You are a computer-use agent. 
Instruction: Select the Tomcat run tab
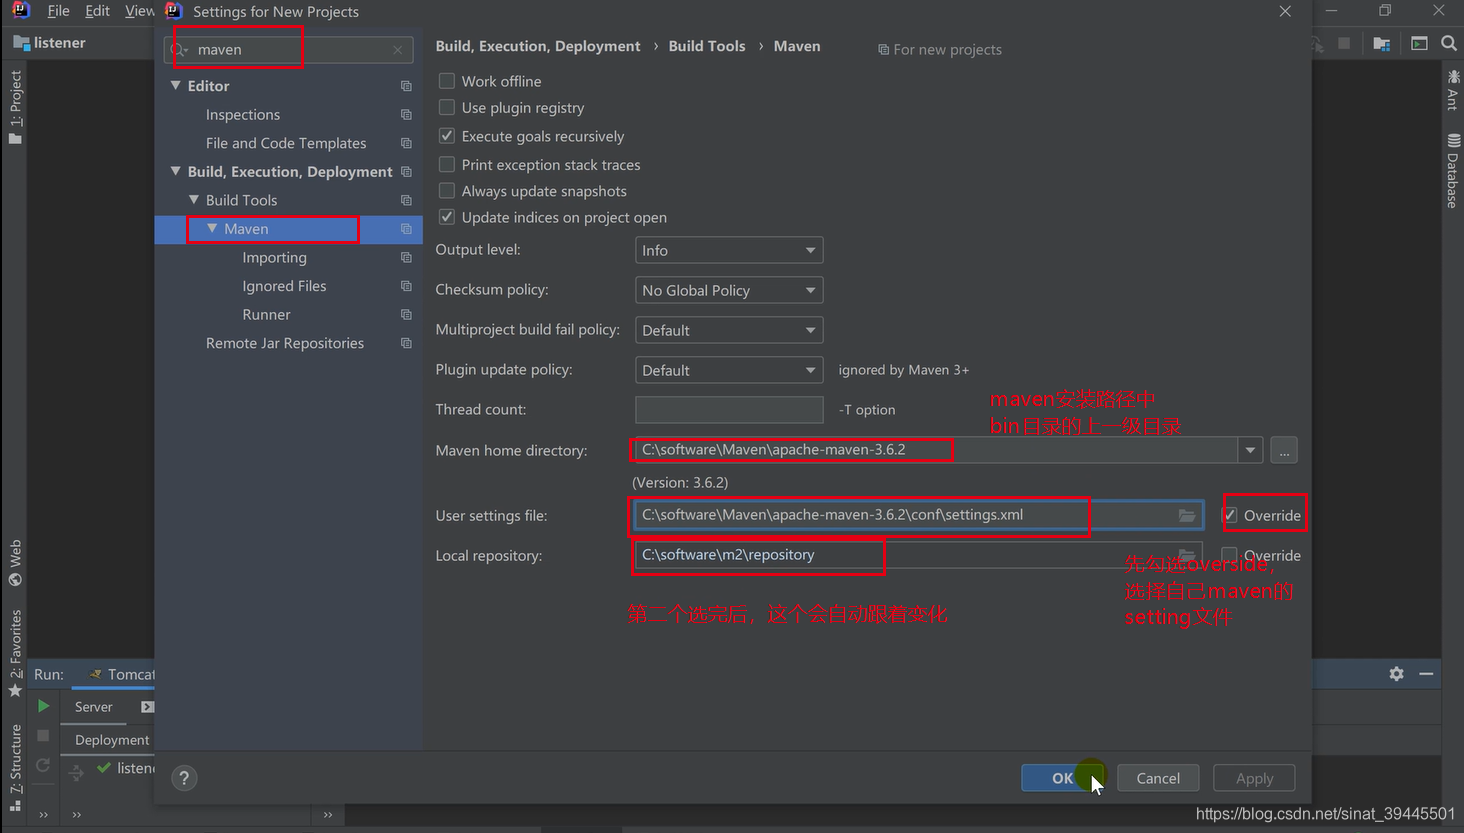click(122, 674)
